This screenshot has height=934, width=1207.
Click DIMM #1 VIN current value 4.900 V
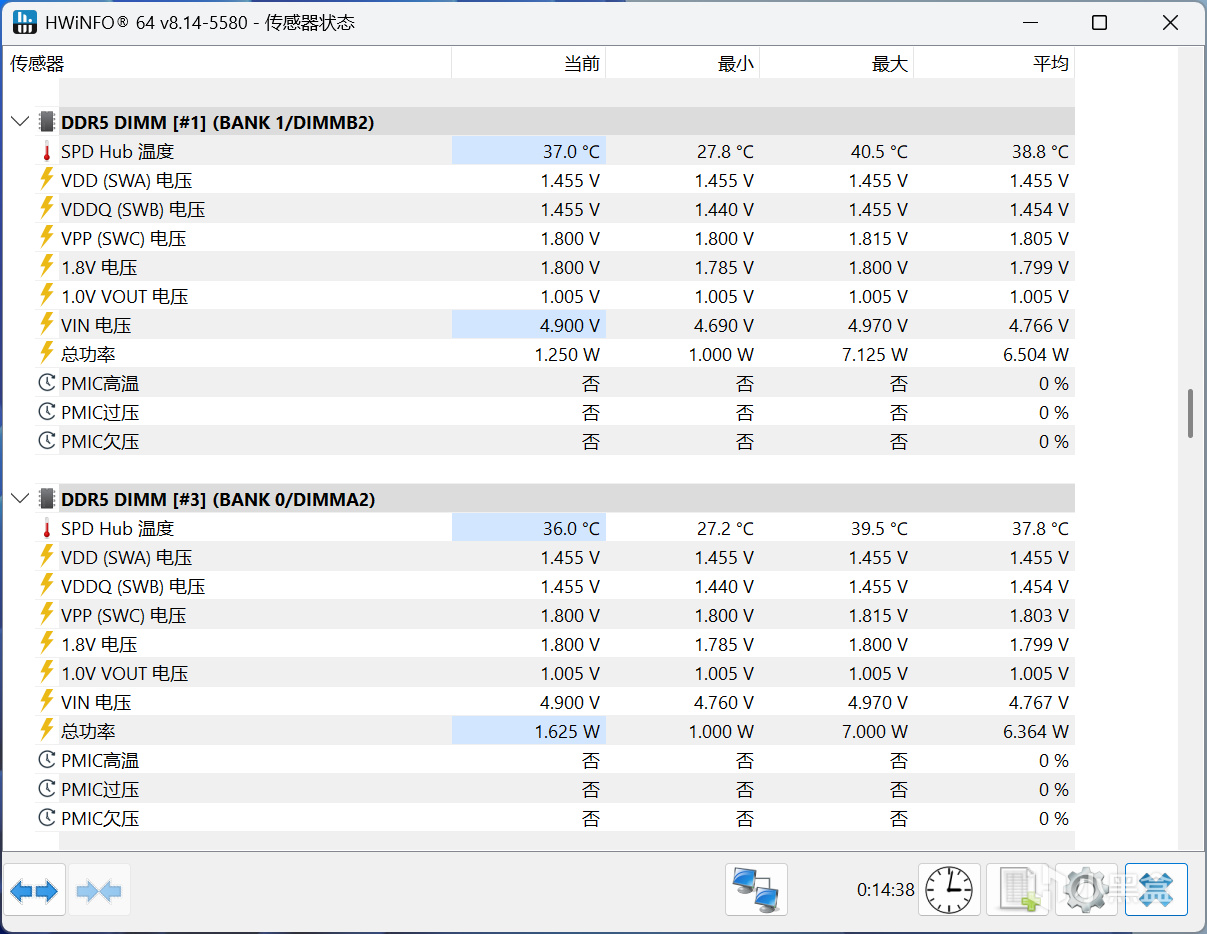[570, 325]
